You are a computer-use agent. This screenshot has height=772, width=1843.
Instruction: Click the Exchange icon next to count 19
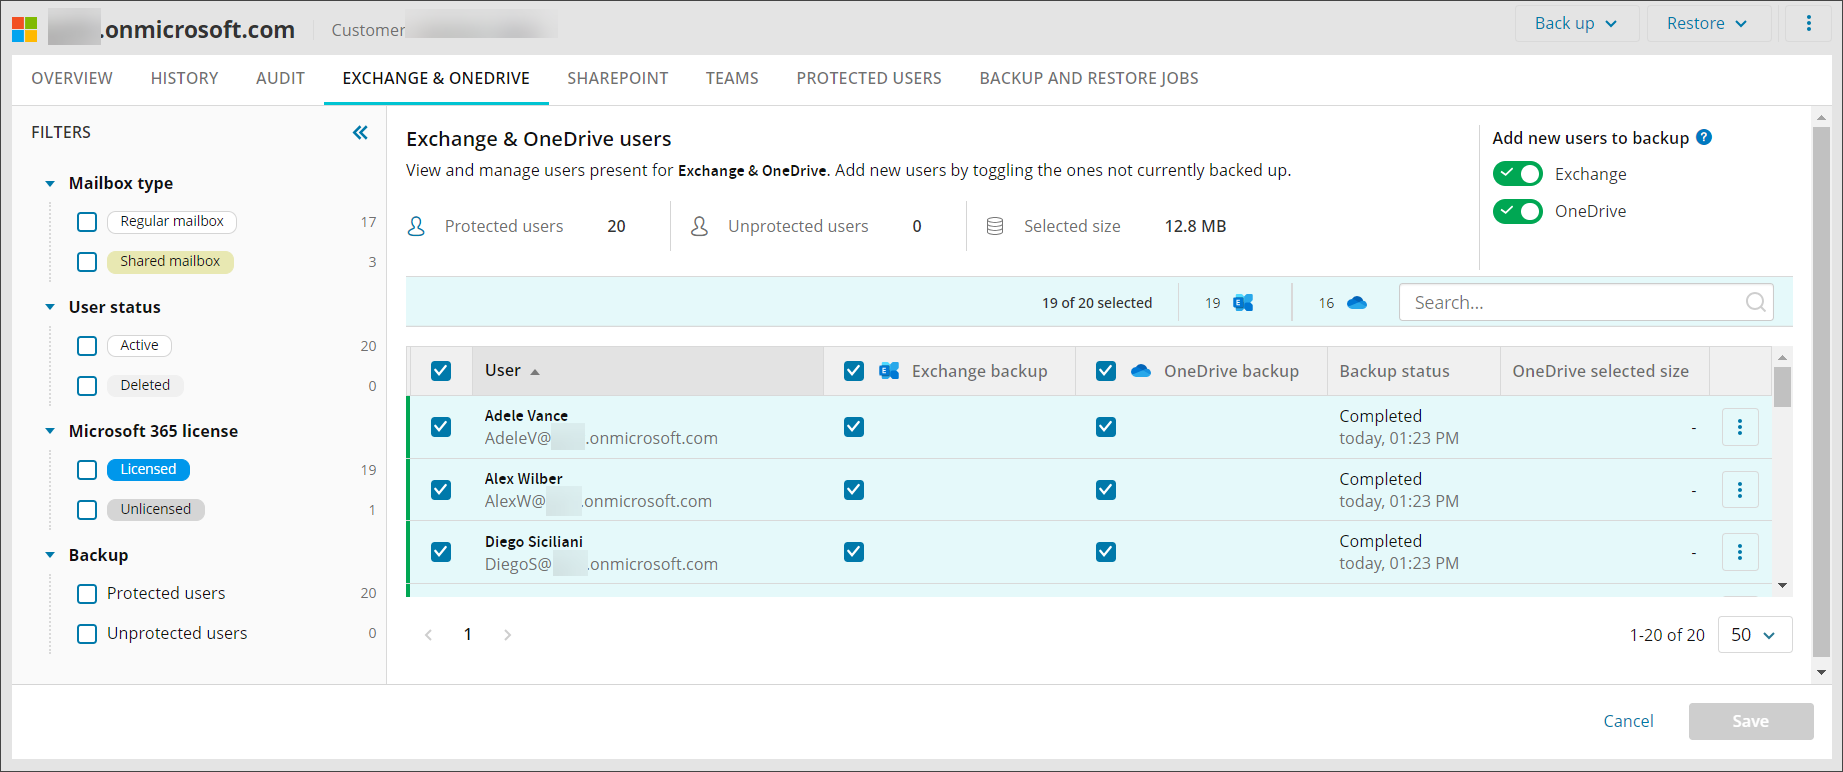click(x=1243, y=303)
